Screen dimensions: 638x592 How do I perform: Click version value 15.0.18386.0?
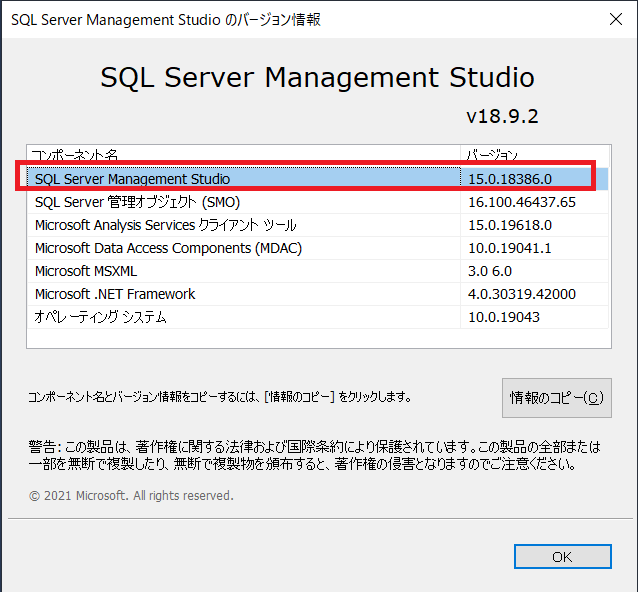pos(510,179)
